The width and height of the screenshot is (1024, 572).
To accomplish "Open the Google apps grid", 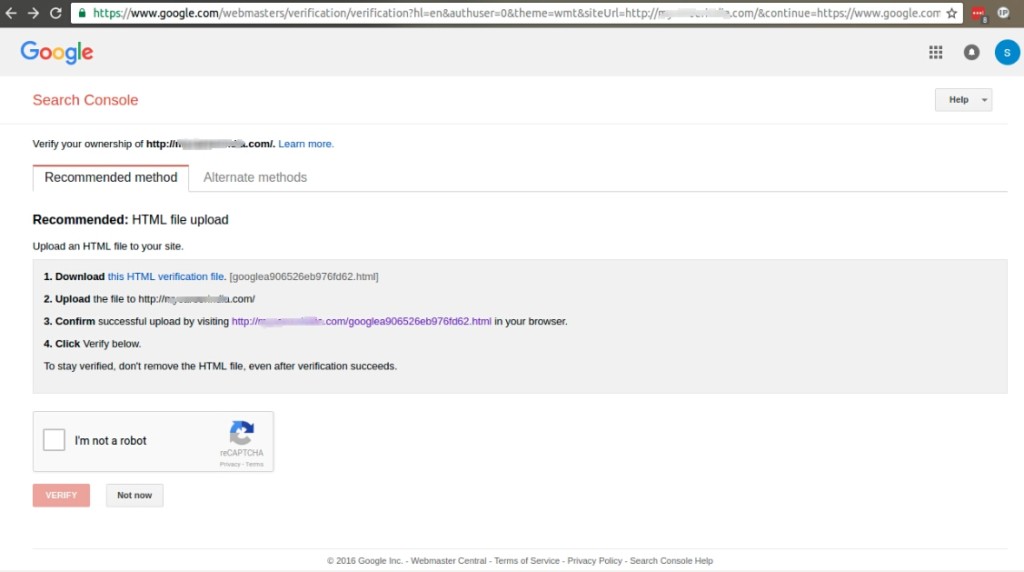I will [936, 53].
